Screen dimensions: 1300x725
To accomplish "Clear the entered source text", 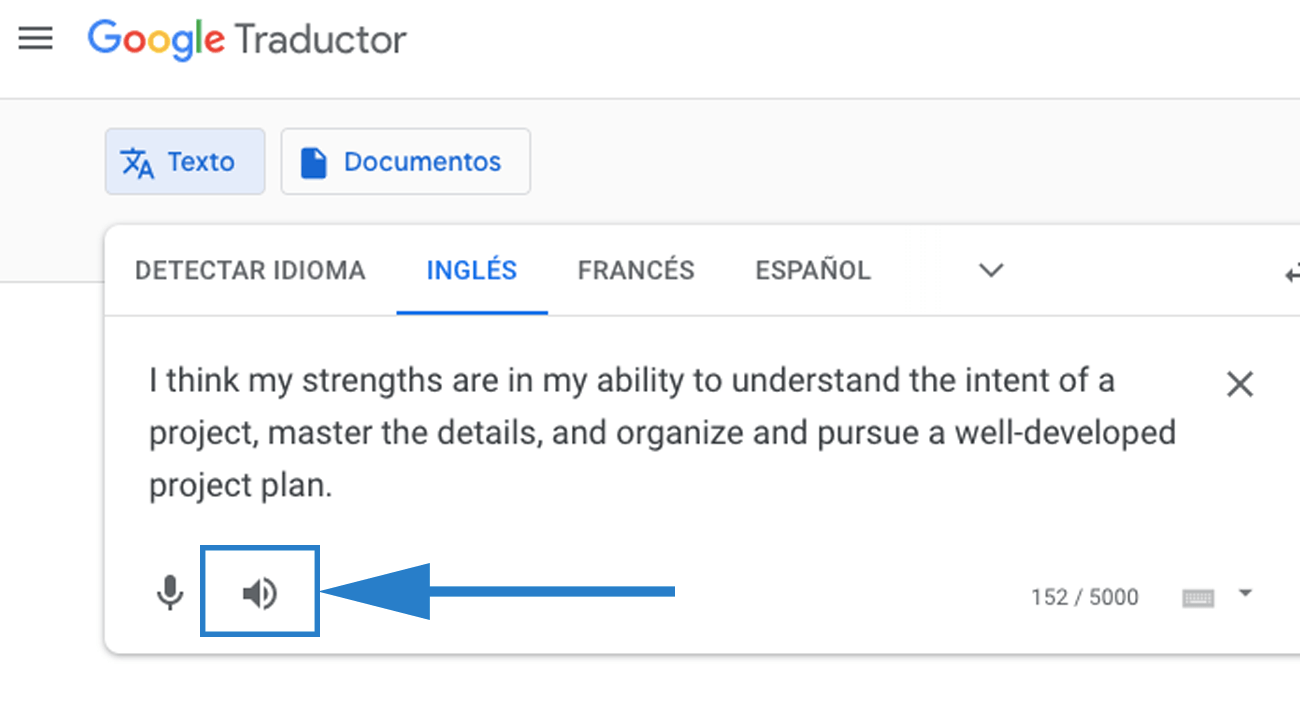I will (1240, 383).
